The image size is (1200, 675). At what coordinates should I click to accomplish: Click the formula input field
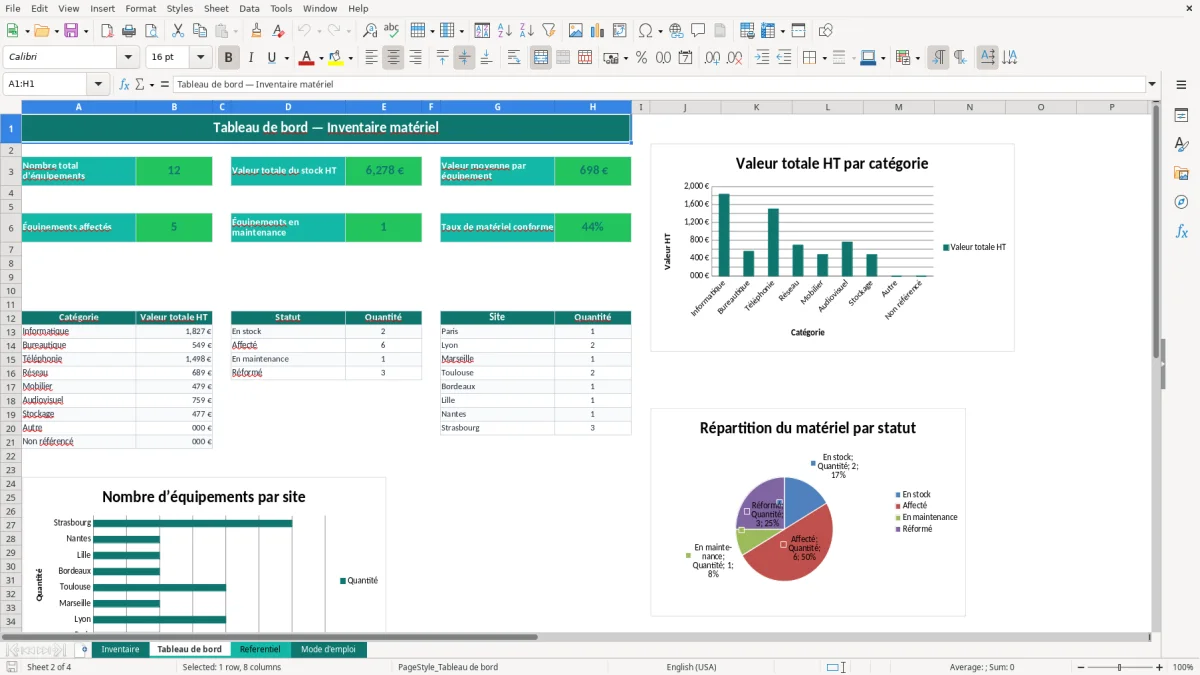658,84
